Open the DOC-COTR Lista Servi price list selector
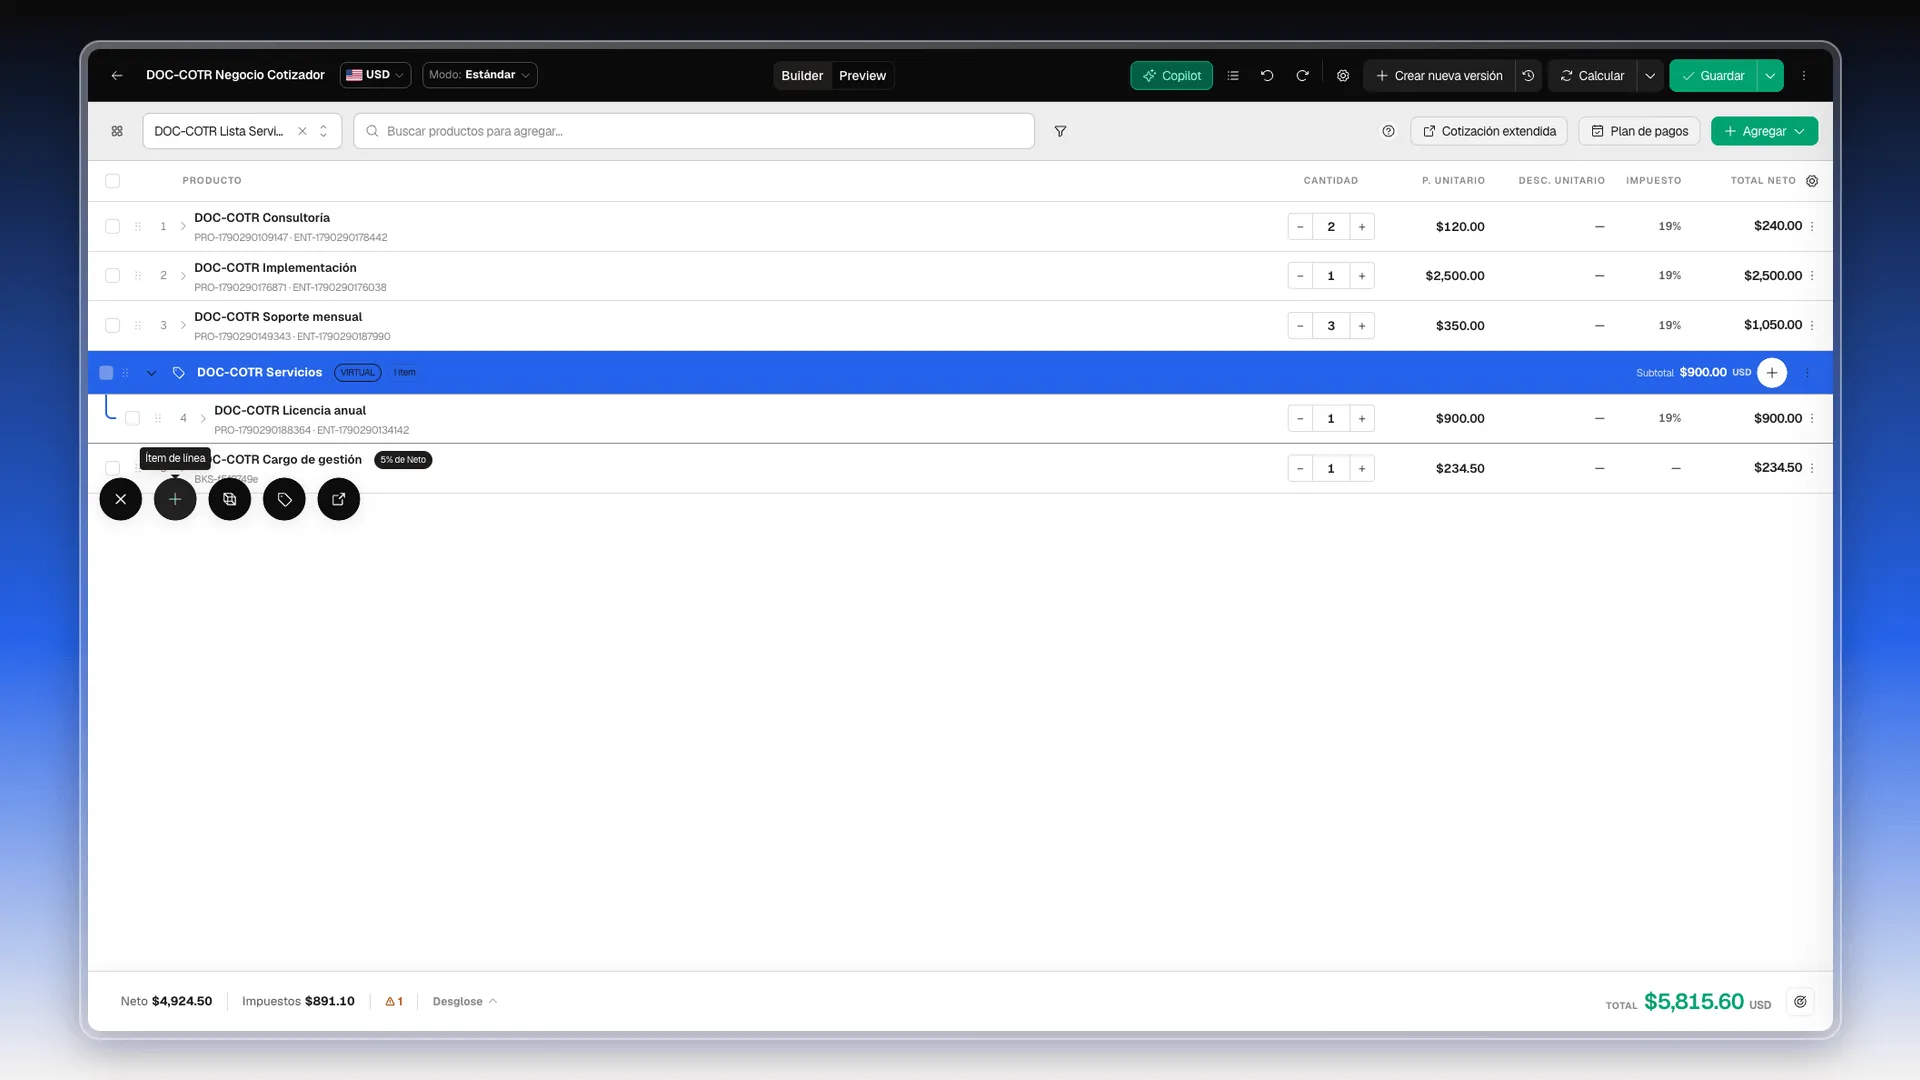This screenshot has height=1080, width=1920. 242,131
